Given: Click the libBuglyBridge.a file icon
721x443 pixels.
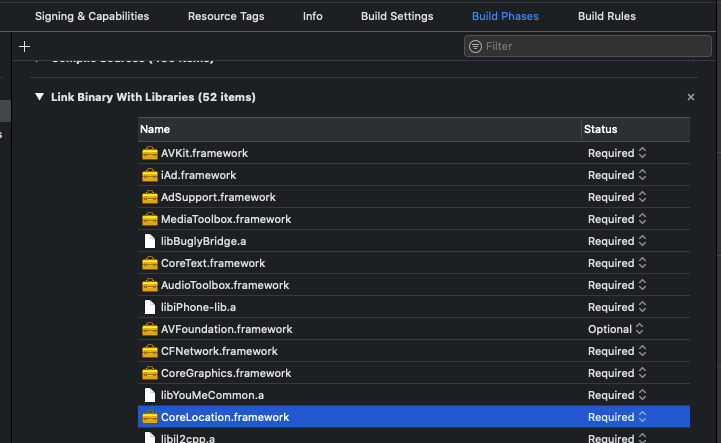Looking at the screenshot, I should (x=150, y=241).
